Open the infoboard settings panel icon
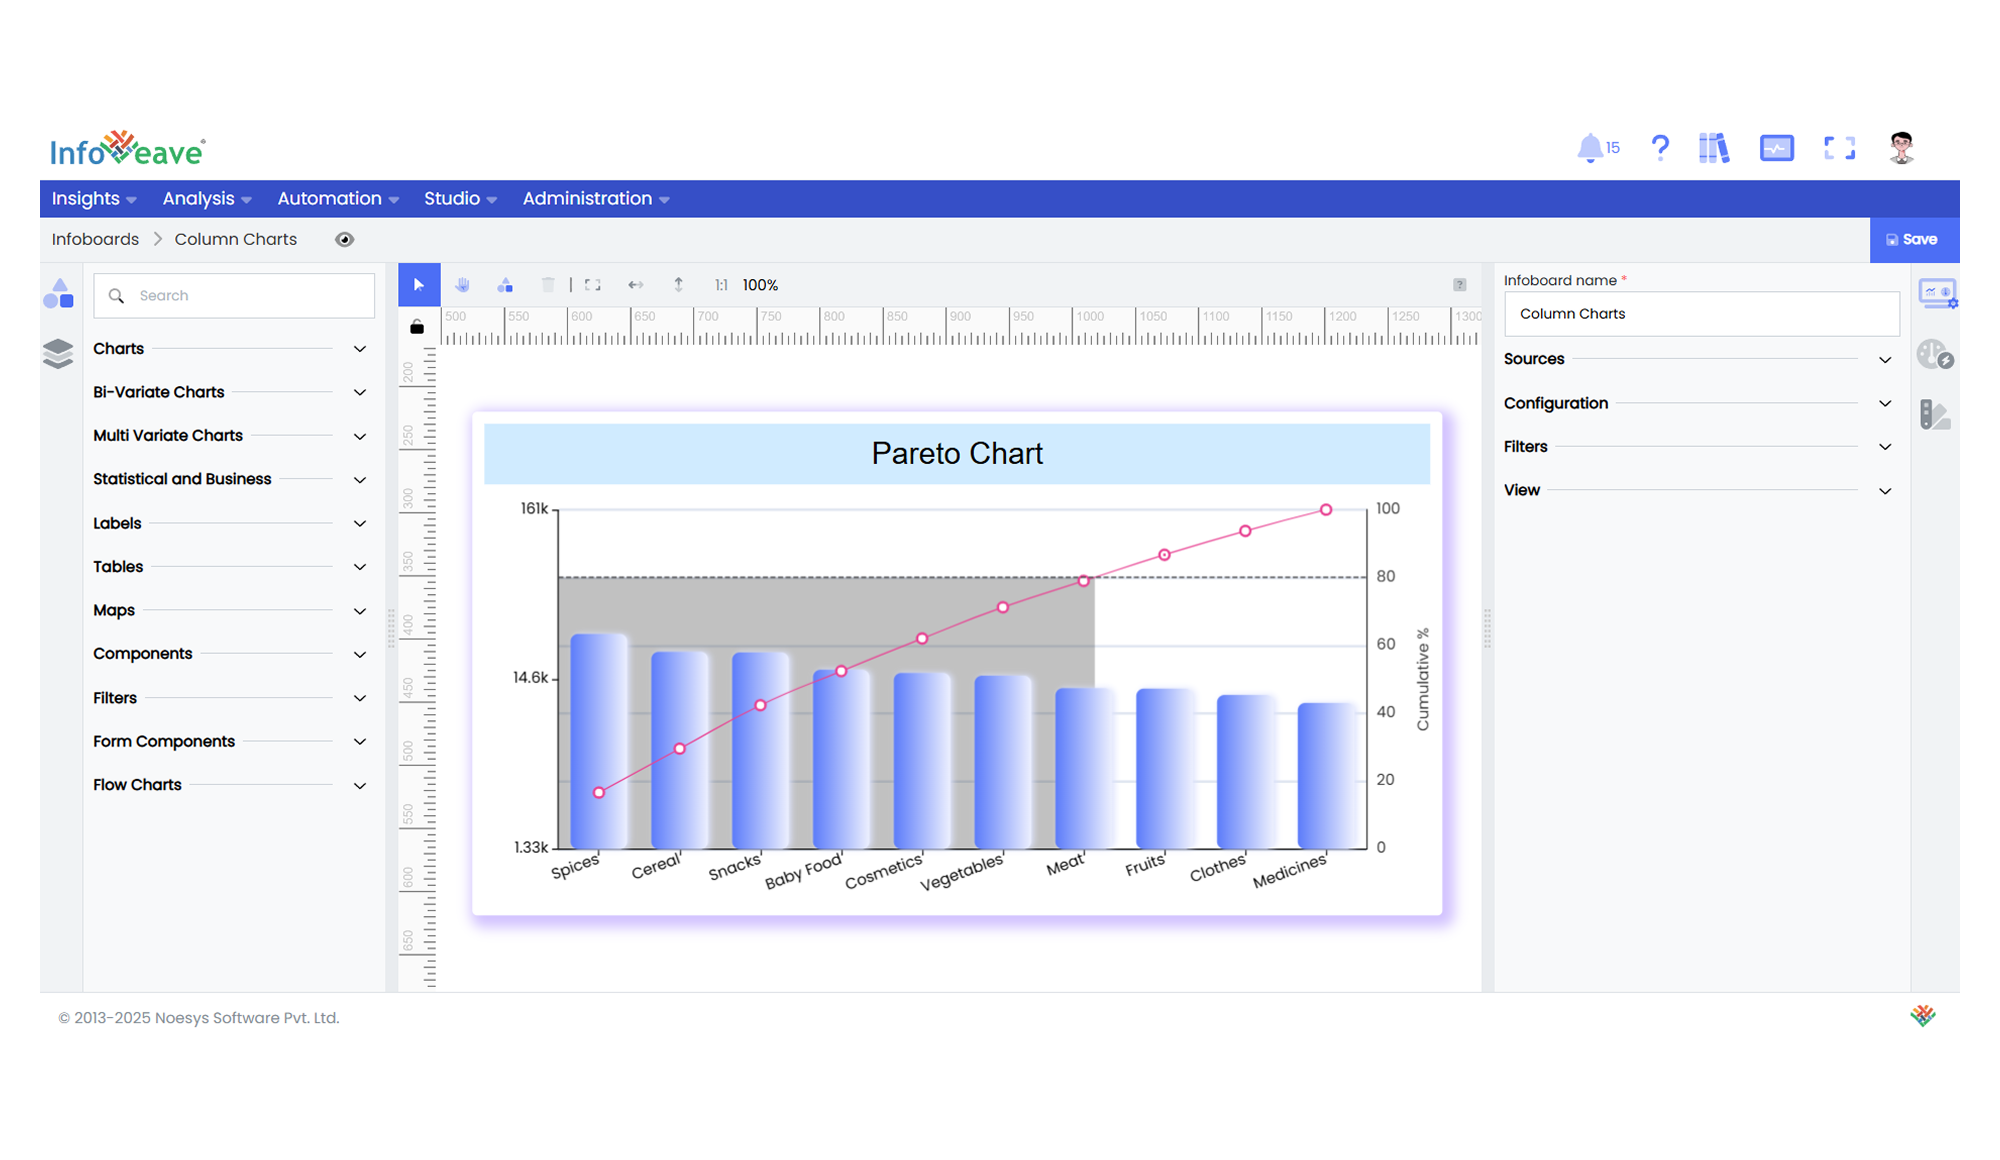2000x1160 pixels. 1937,294
